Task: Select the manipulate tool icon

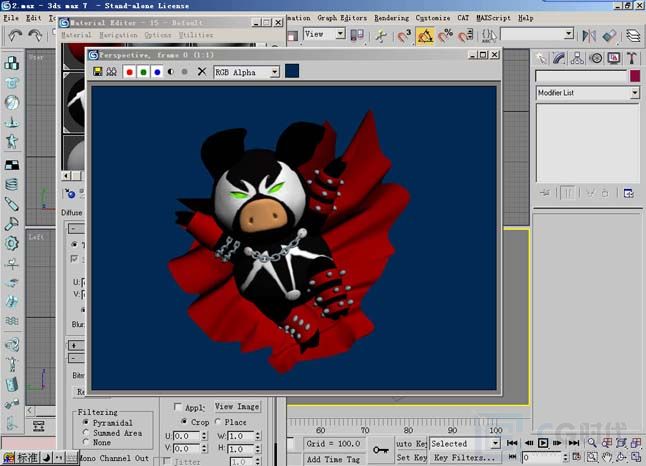Action: 381,36
